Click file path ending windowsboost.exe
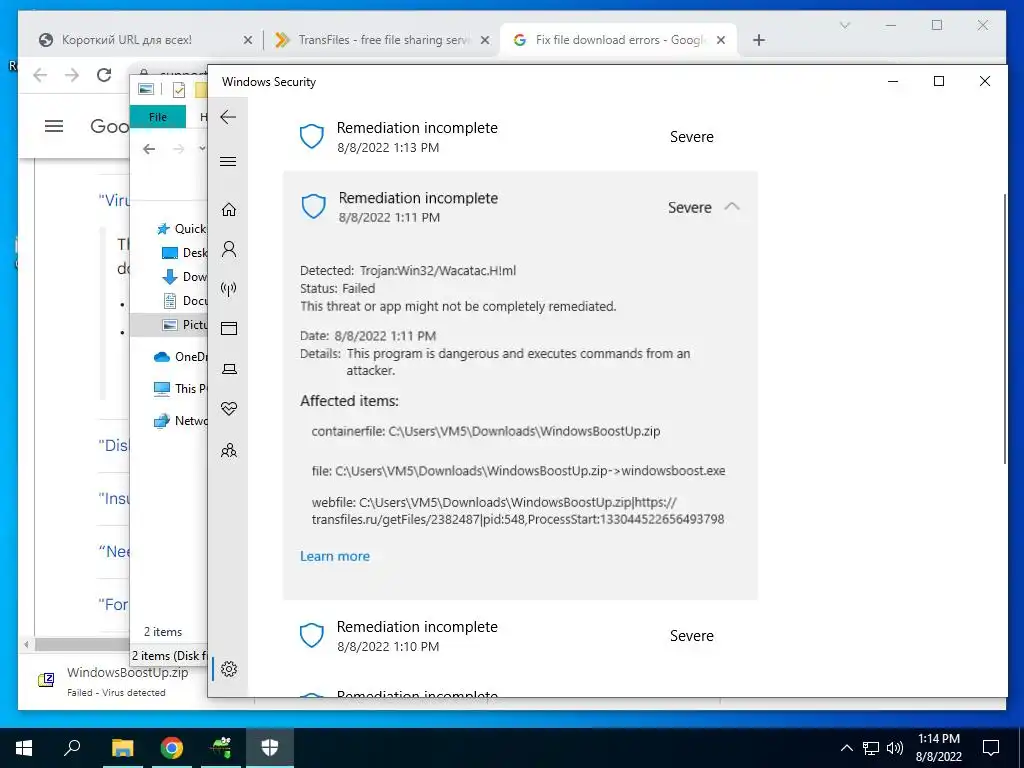 click(519, 471)
